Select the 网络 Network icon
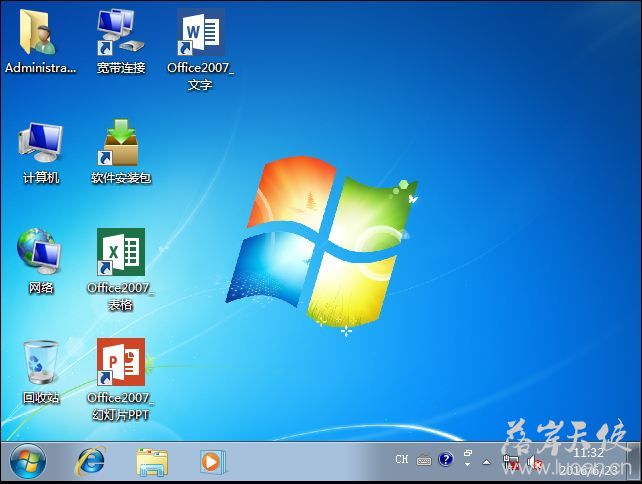This screenshot has height=484, width=642. pyautogui.click(x=41, y=261)
